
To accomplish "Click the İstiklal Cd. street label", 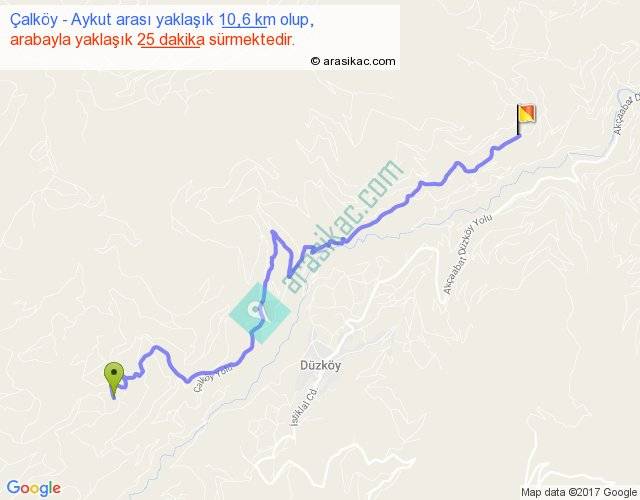I will pyautogui.click(x=303, y=407).
